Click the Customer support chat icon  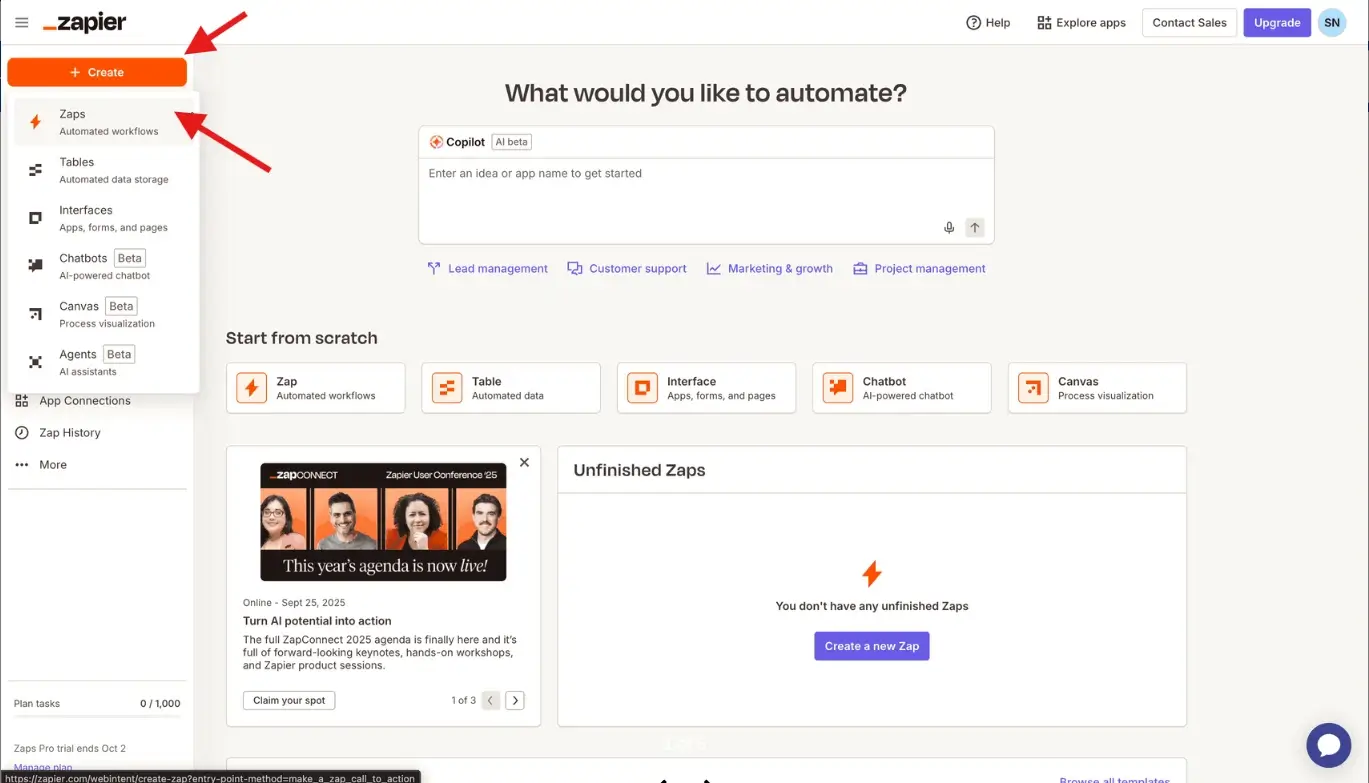click(x=575, y=269)
